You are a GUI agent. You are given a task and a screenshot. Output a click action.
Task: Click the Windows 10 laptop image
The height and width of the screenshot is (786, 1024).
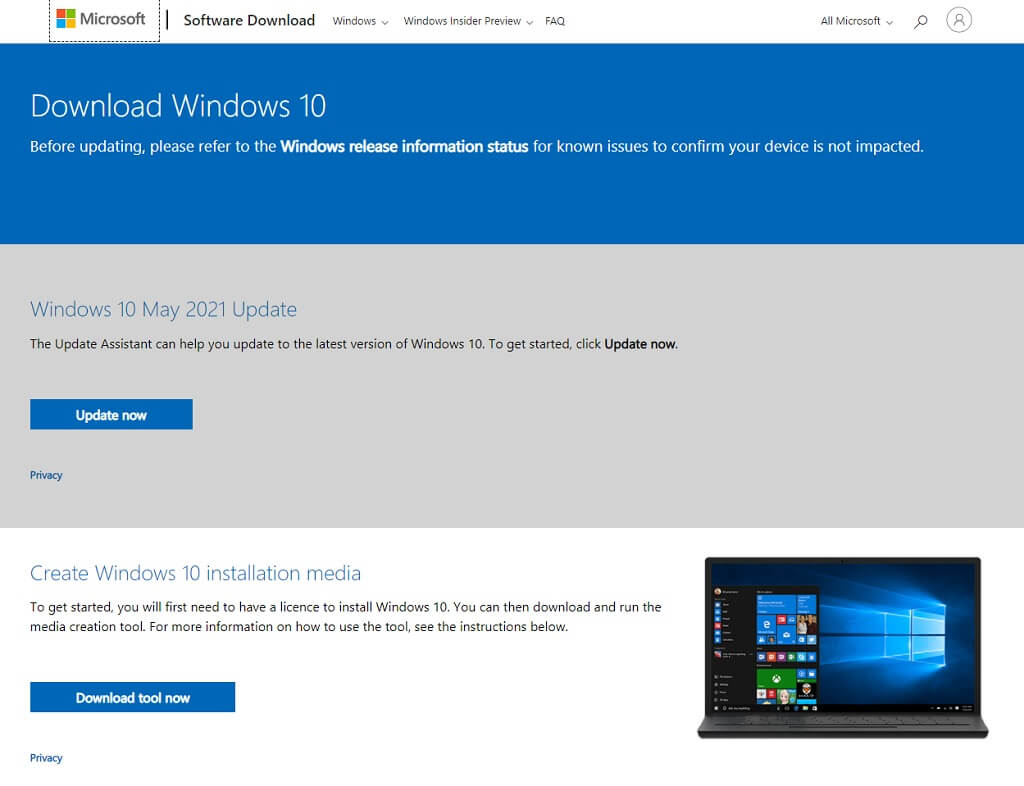pyautogui.click(x=842, y=648)
